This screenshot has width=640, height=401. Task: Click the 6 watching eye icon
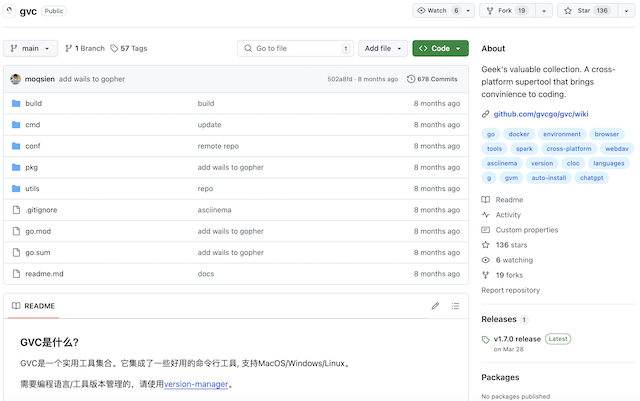[485, 260]
